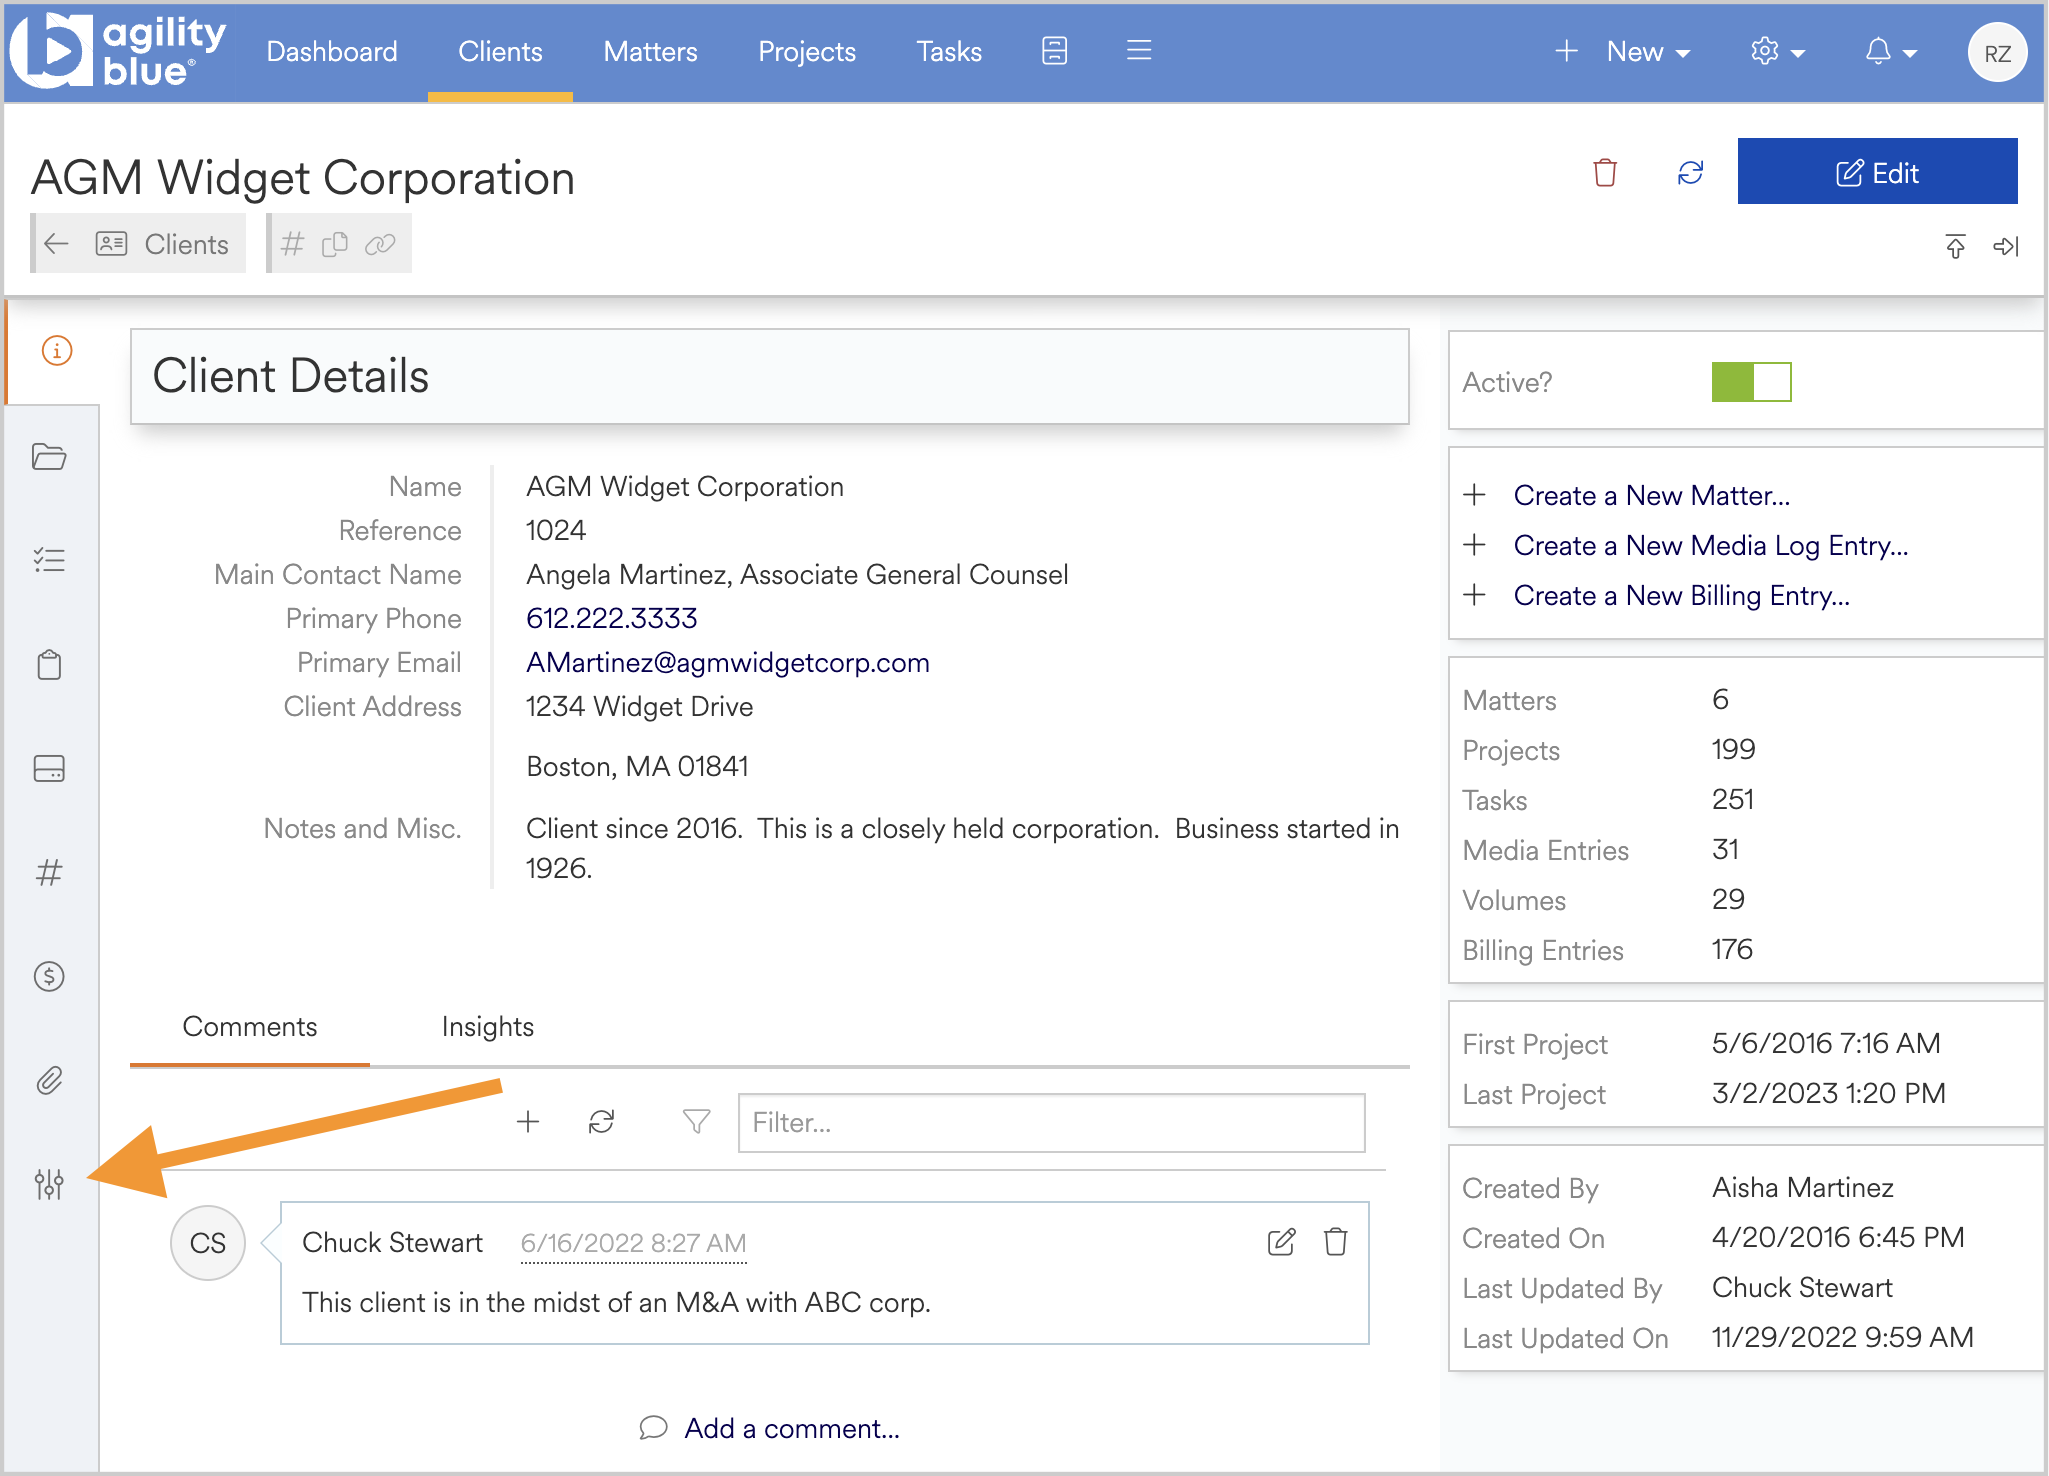Click the copy icon beside the hash
The image size is (2049, 1476).
[335, 244]
